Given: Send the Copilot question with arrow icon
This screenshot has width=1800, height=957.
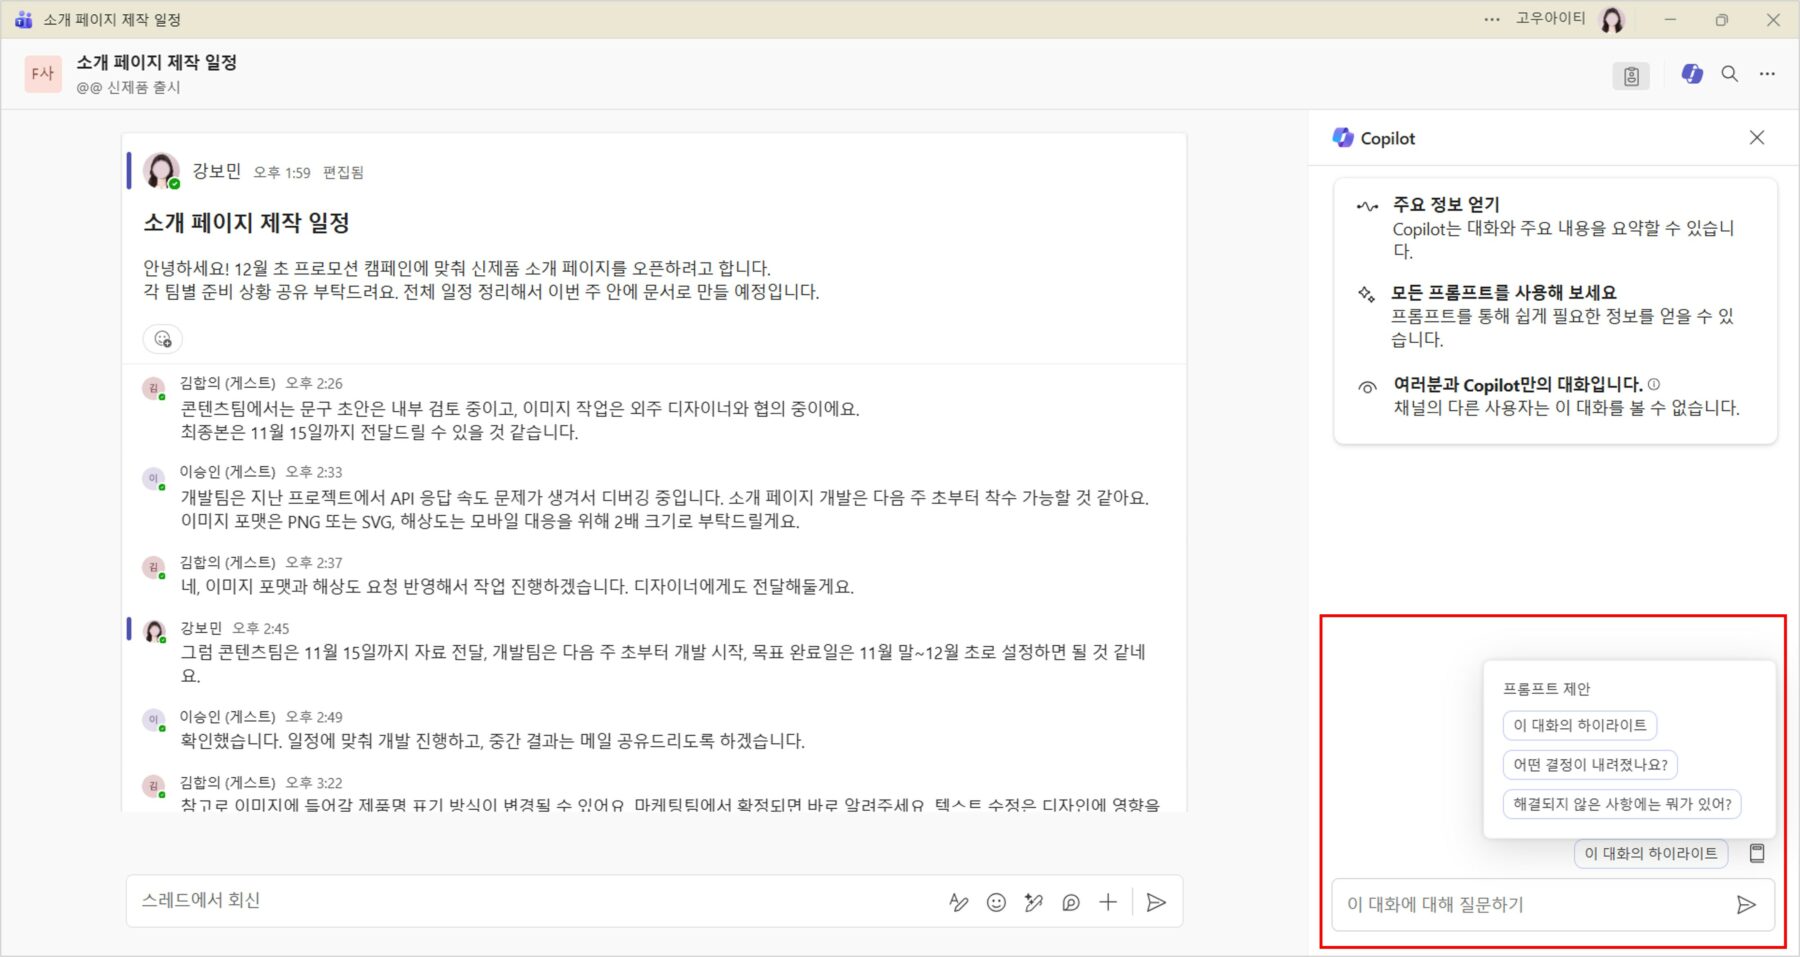Looking at the screenshot, I should (1746, 905).
